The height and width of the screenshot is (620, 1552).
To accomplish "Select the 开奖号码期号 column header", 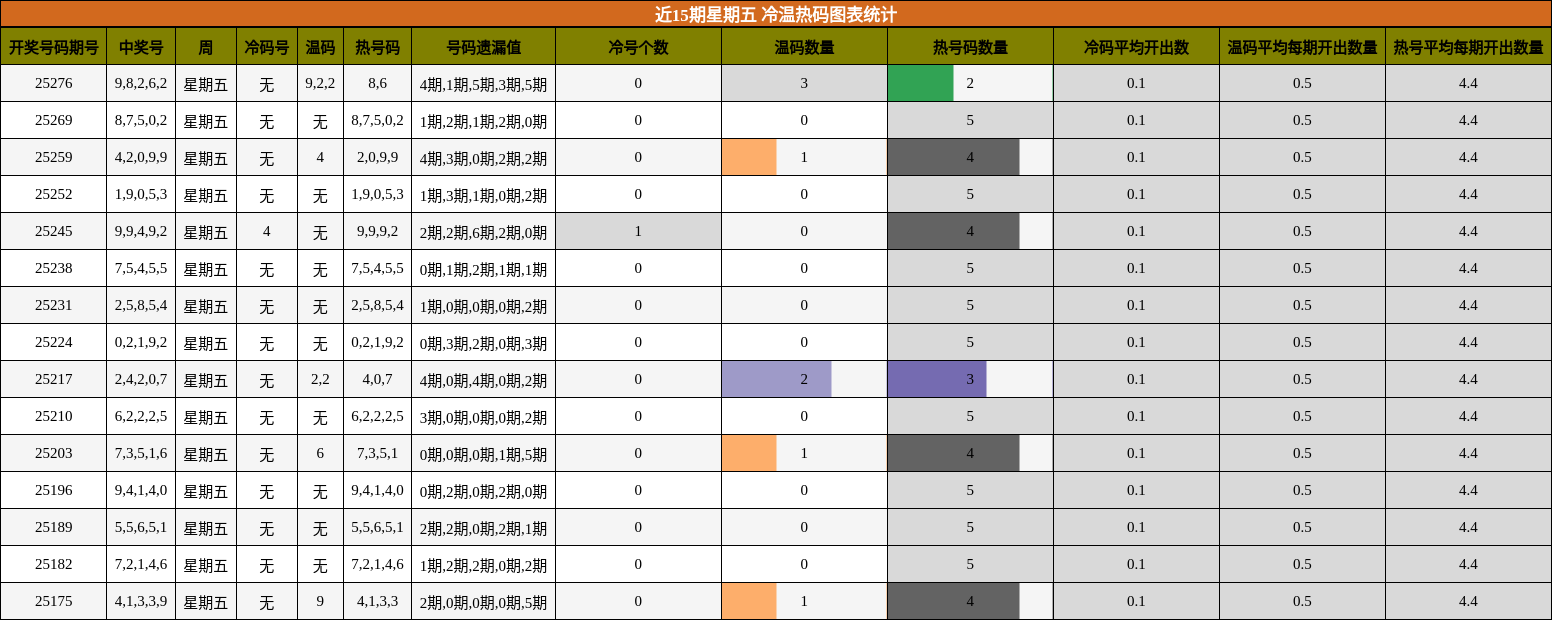I will pos(54,47).
